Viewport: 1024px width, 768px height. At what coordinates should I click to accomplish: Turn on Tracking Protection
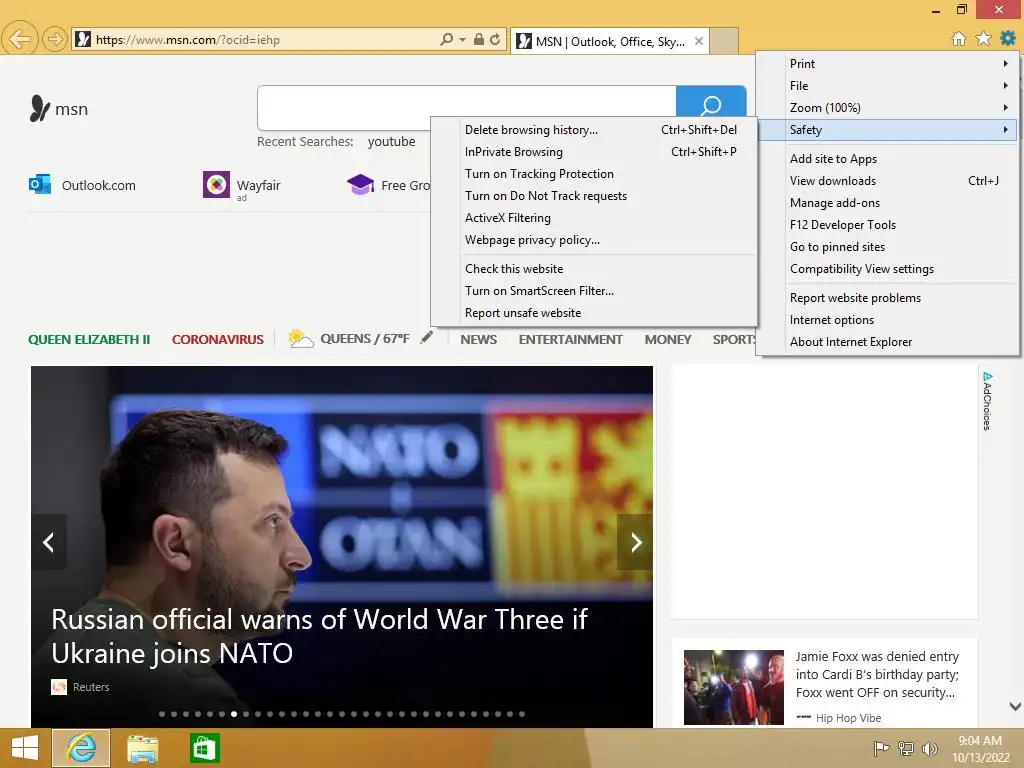click(x=594, y=174)
